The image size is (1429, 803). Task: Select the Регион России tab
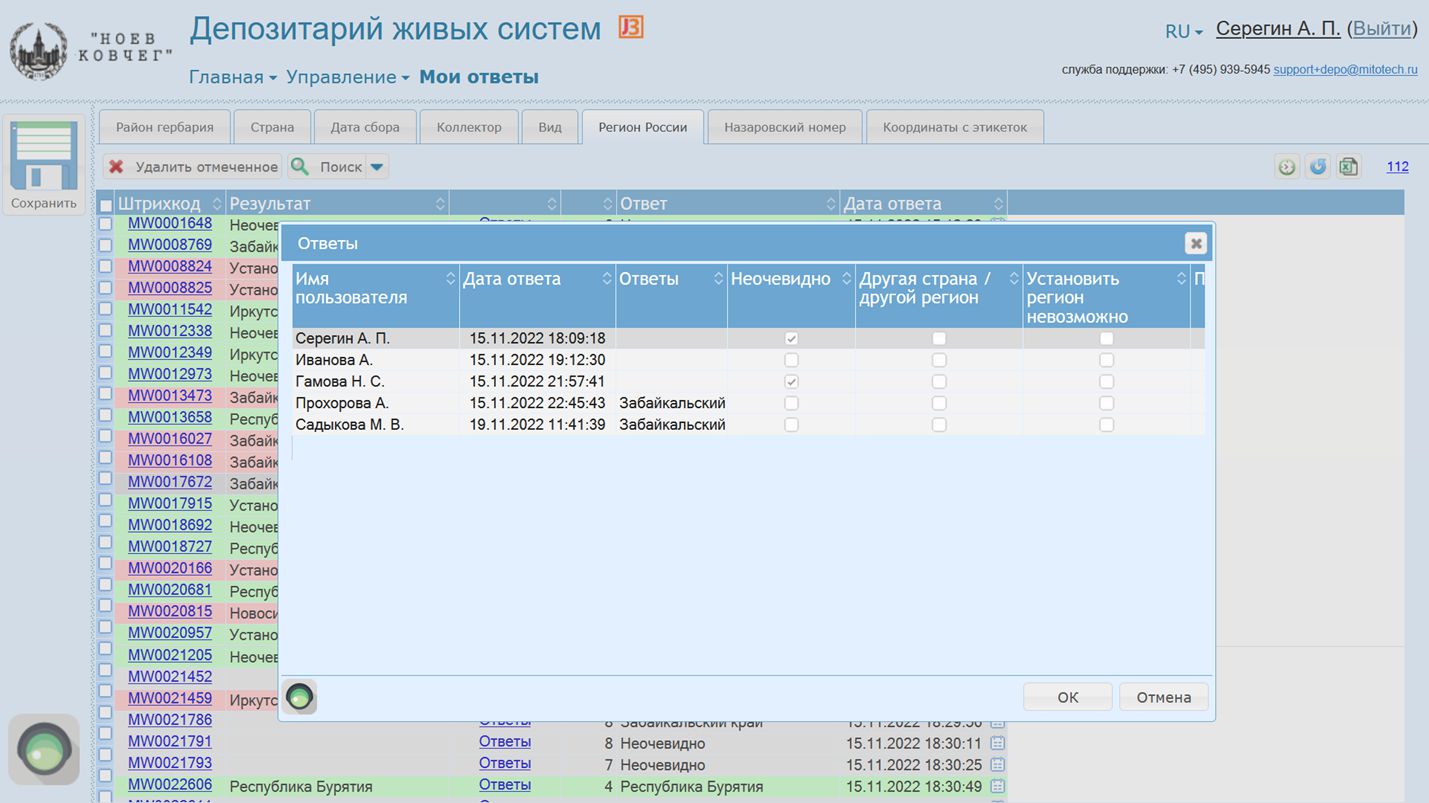[x=643, y=127]
